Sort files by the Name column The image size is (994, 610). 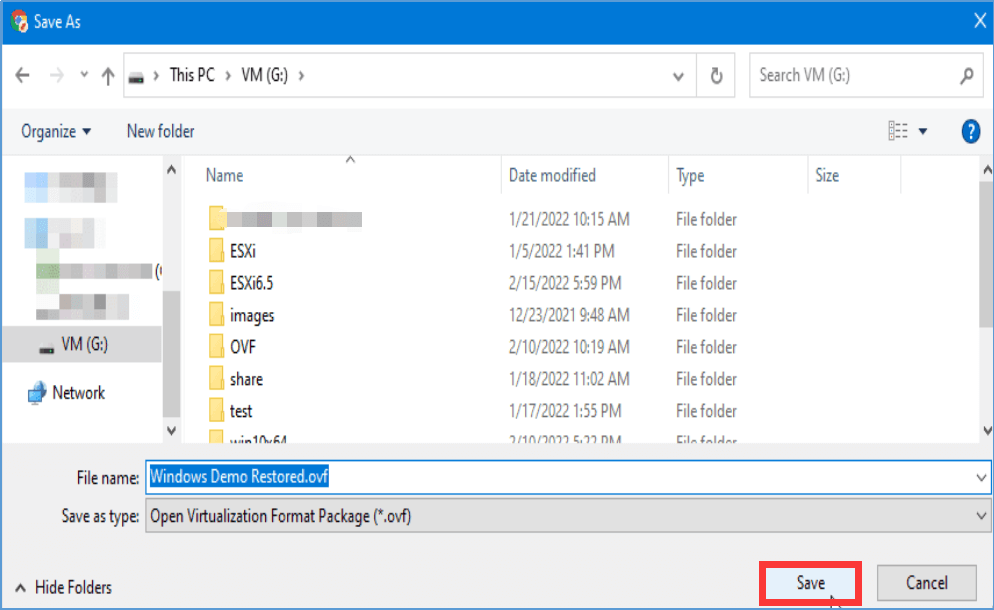[224, 175]
